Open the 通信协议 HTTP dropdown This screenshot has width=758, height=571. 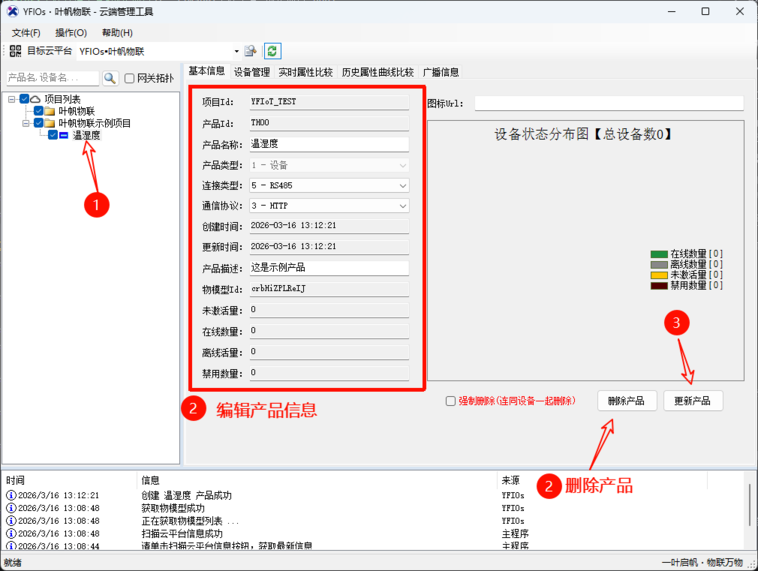click(403, 206)
